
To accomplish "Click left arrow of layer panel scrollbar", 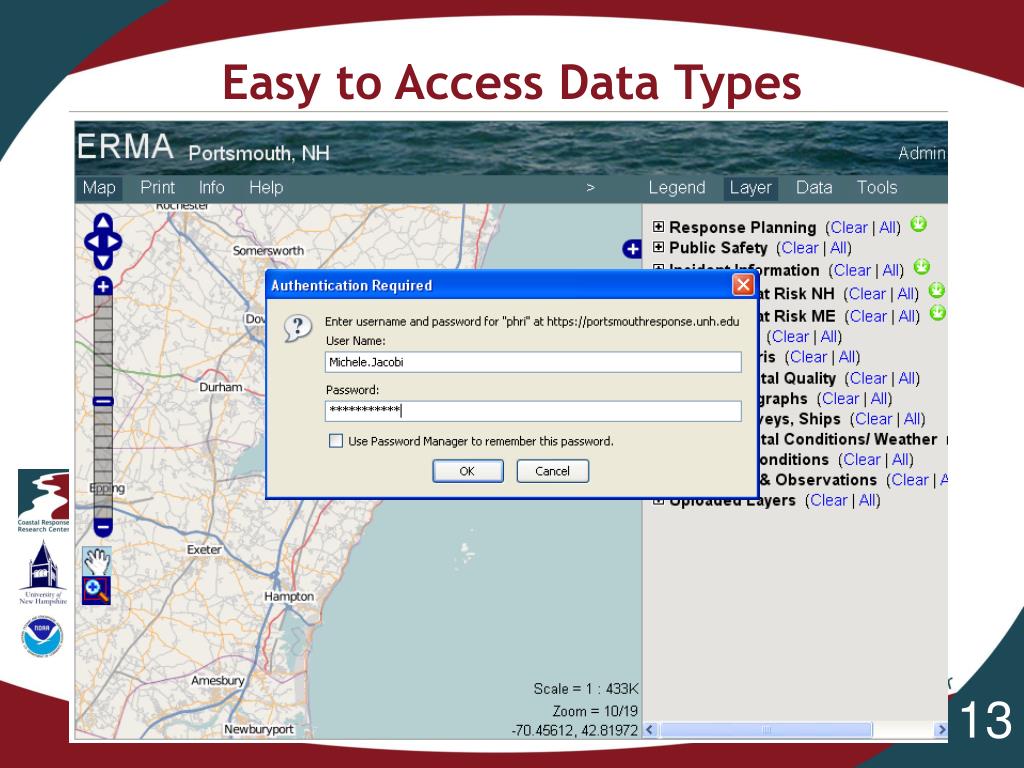I will point(650,729).
